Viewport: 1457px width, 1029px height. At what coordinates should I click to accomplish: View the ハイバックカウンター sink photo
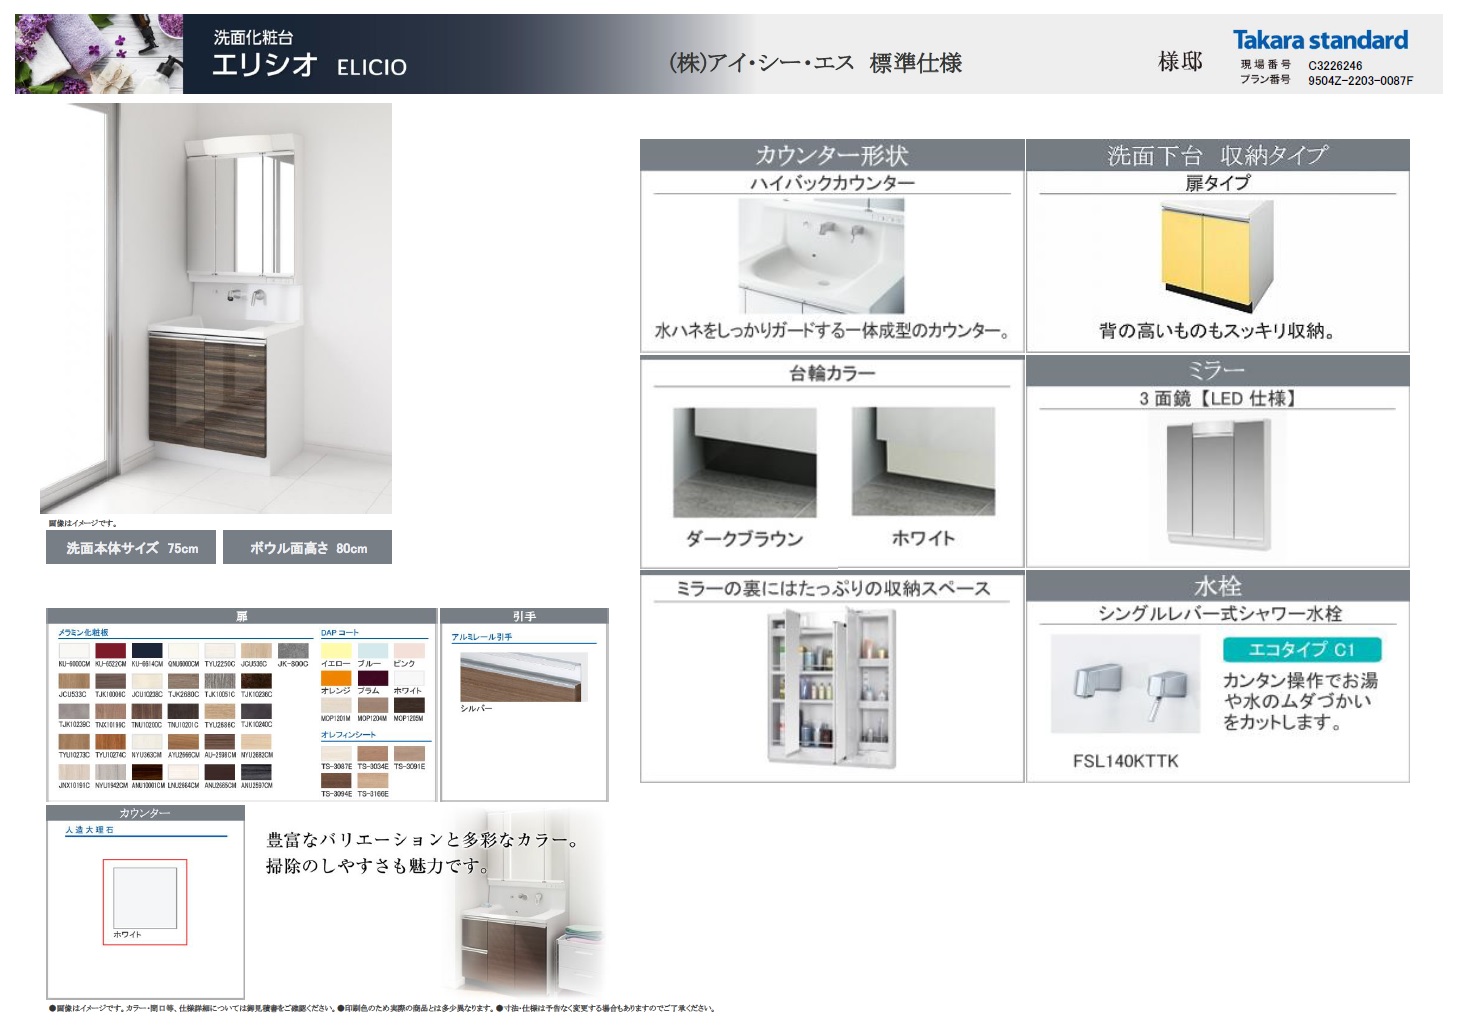[821, 256]
